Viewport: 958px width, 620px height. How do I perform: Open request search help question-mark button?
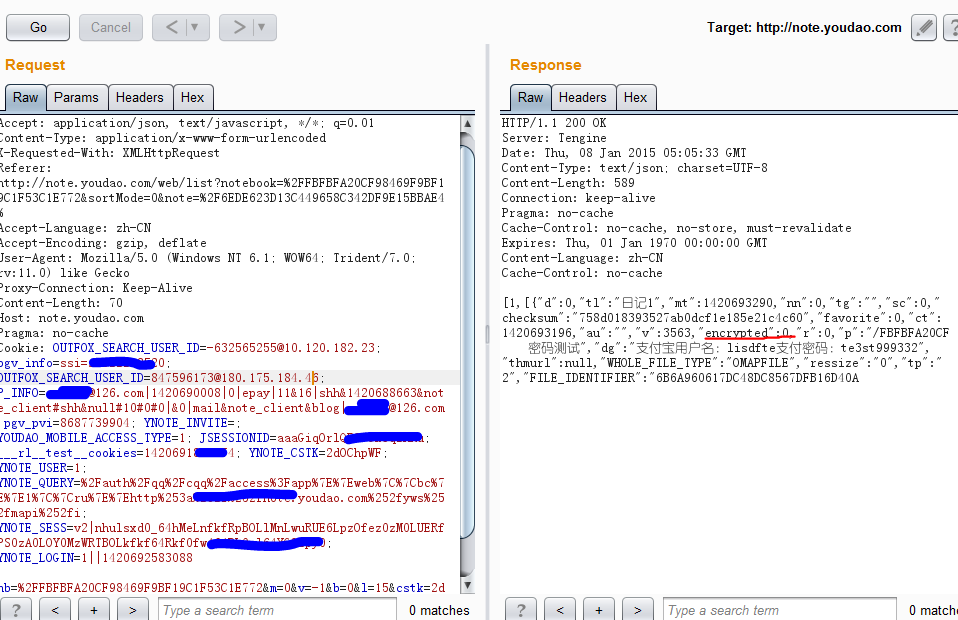pos(16,610)
